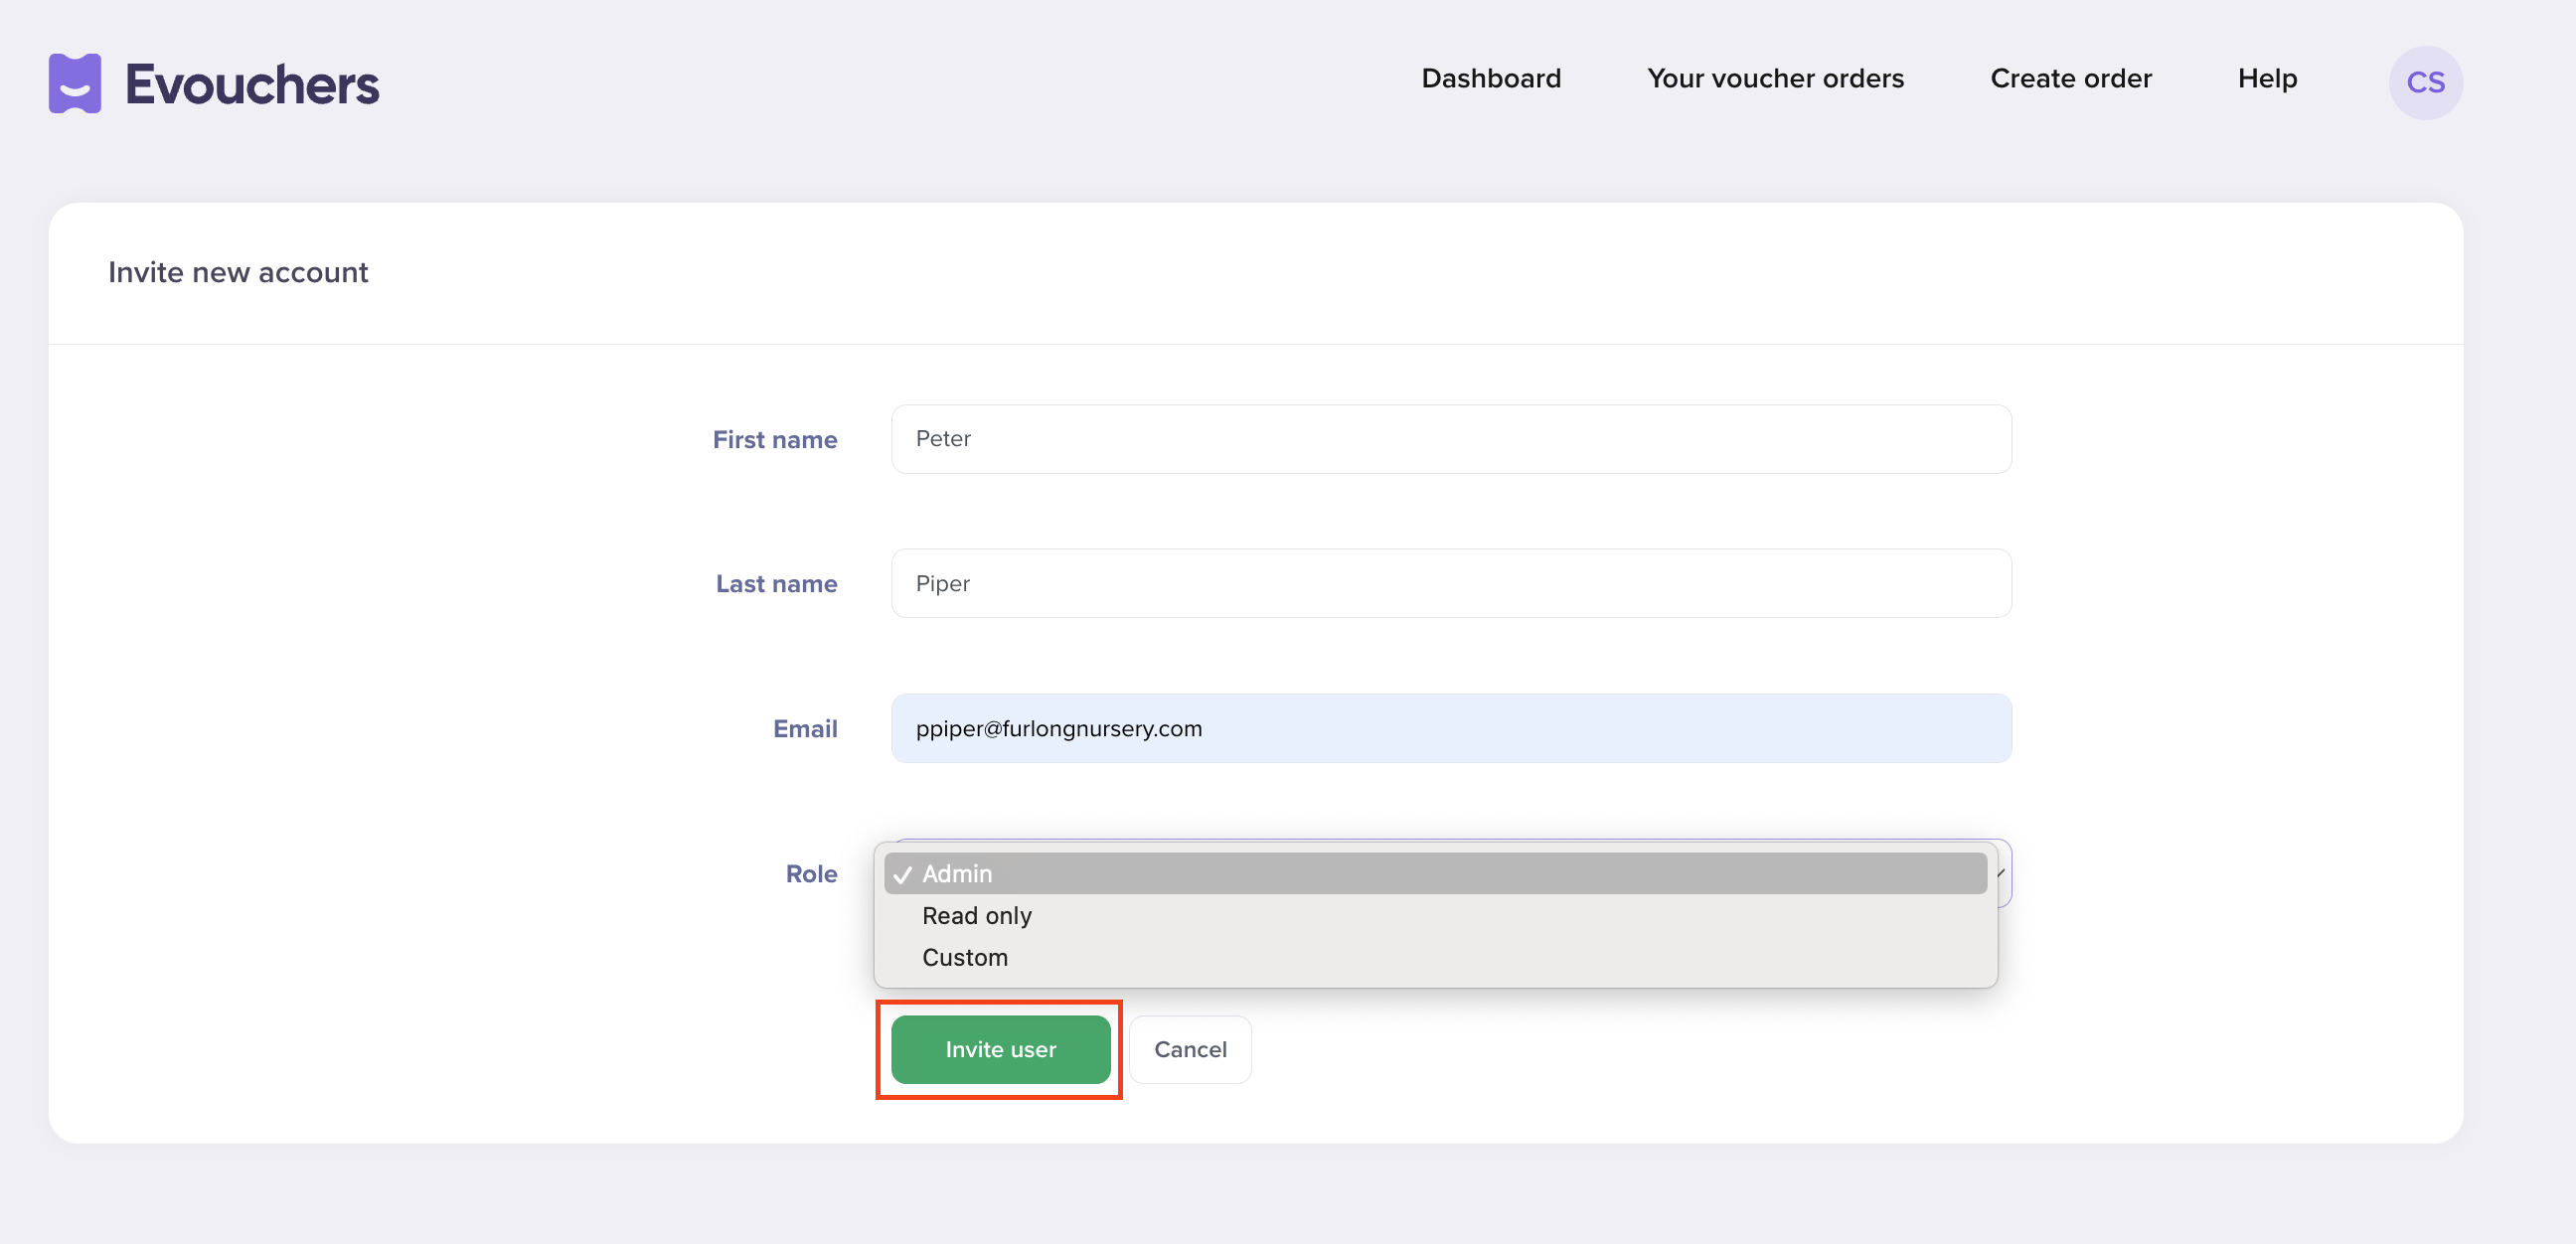Viewport: 2576px width, 1244px height.
Task: Click the Email field with ppiper@furlongnursery.com
Action: tap(1451, 728)
